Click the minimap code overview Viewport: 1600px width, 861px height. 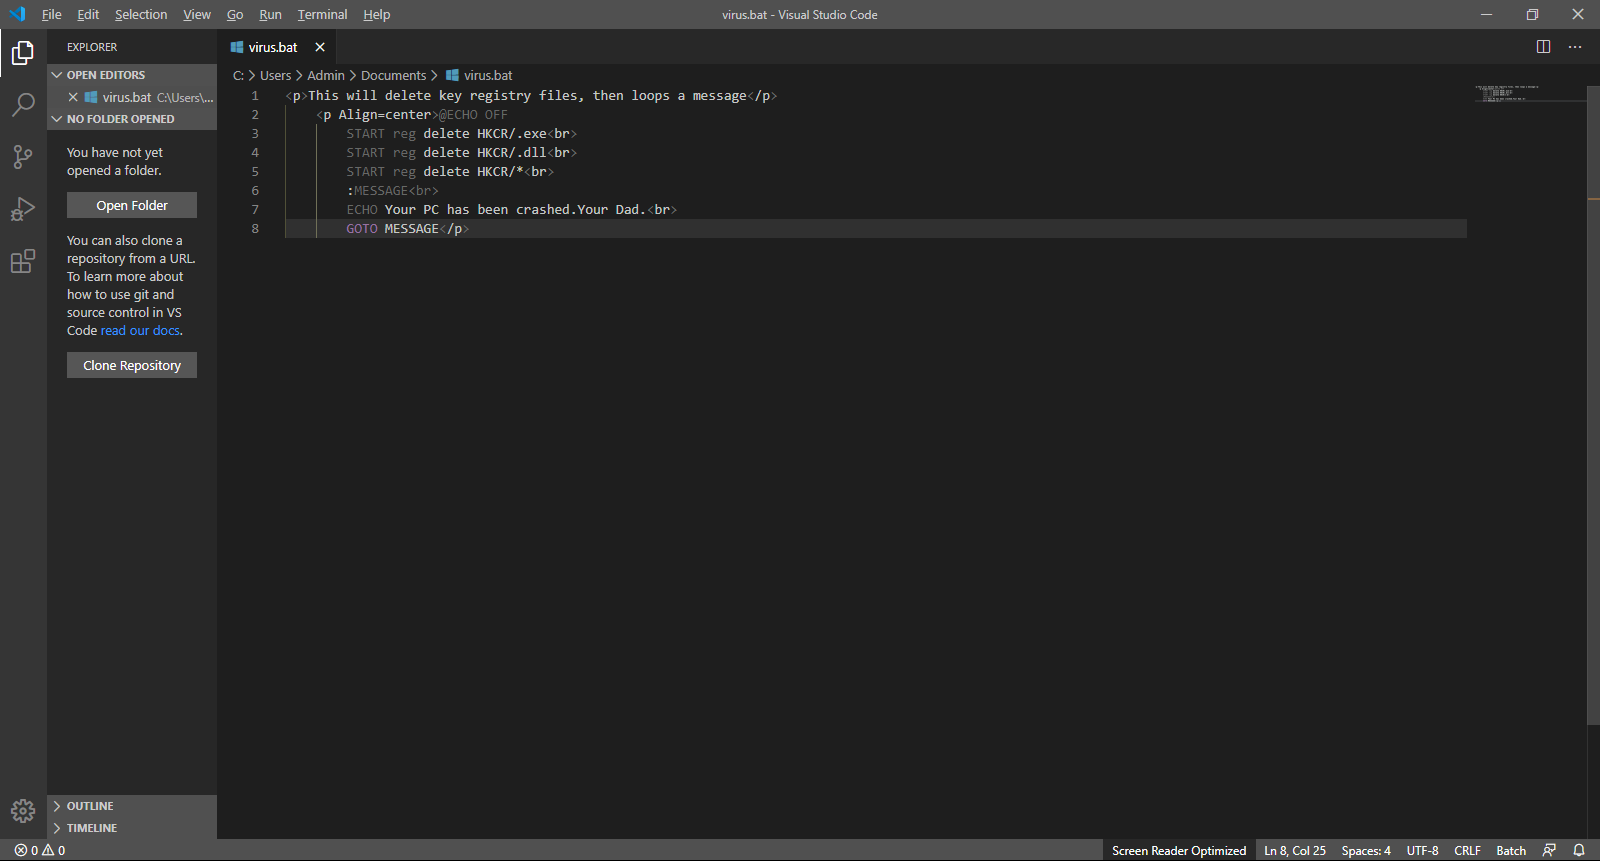tap(1508, 93)
